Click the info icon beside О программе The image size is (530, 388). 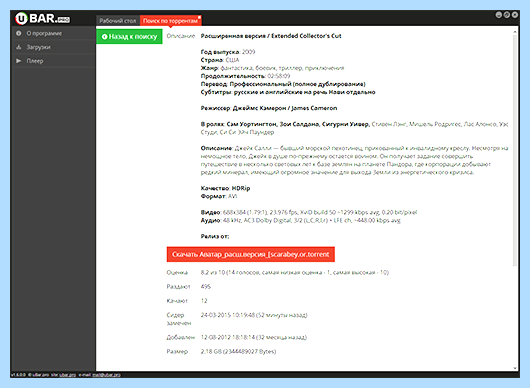click(19, 33)
